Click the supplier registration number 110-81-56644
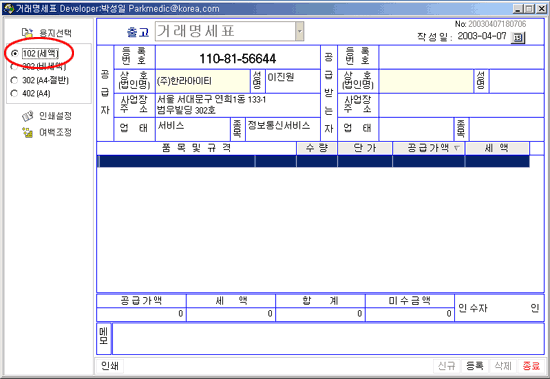Viewport: 550px width, 379px height. click(x=238, y=58)
